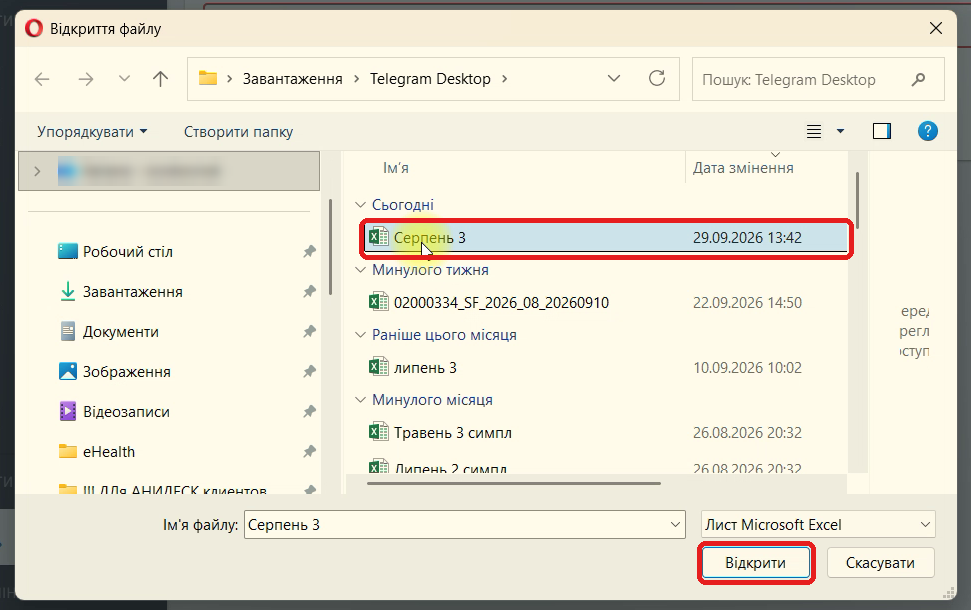Select the липень 3 Excel file
This screenshot has width=971, height=610.
click(x=606, y=368)
